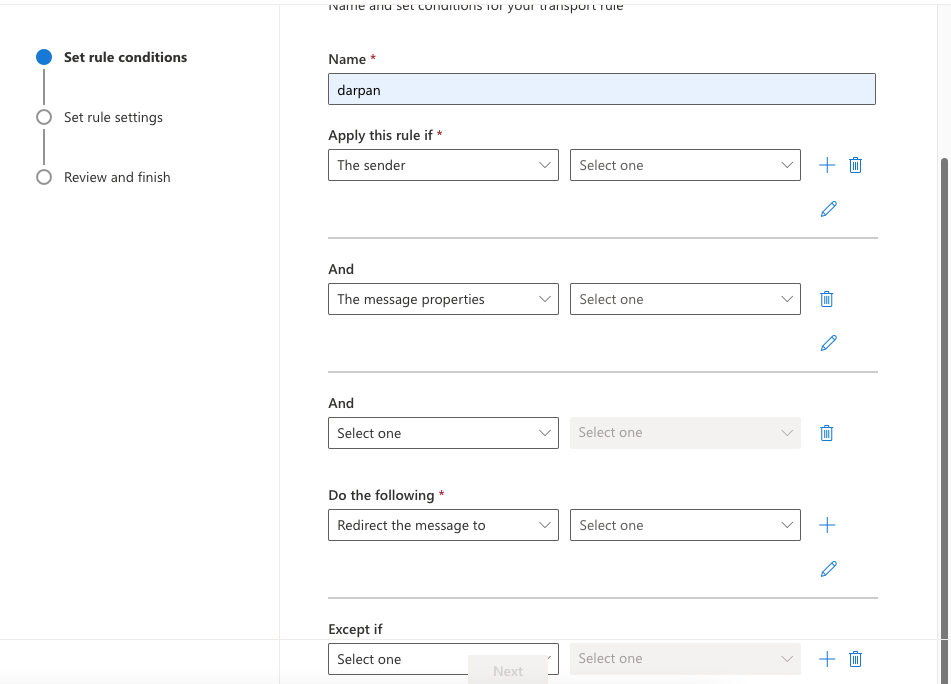Open the third And condition Select one dropdown
Image resolution: width=951 pixels, height=684 pixels.
tap(443, 433)
